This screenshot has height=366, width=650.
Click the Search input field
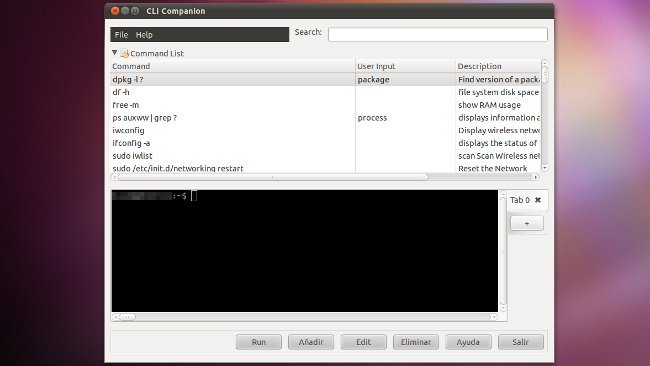(x=437, y=34)
